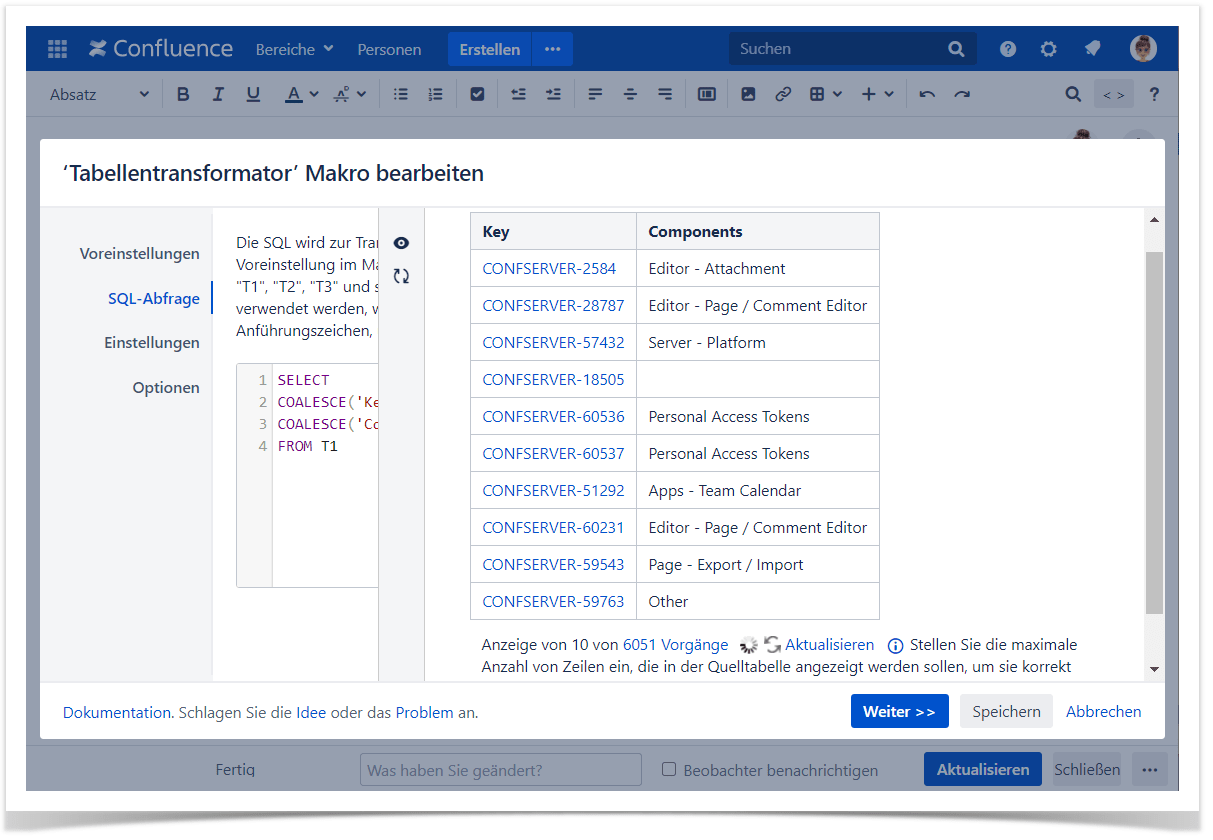
Task: Insert an image from the toolbar
Action: click(748, 93)
